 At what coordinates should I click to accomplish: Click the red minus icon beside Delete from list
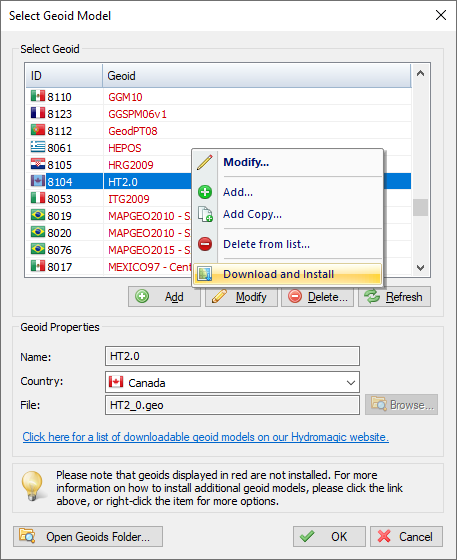205,244
